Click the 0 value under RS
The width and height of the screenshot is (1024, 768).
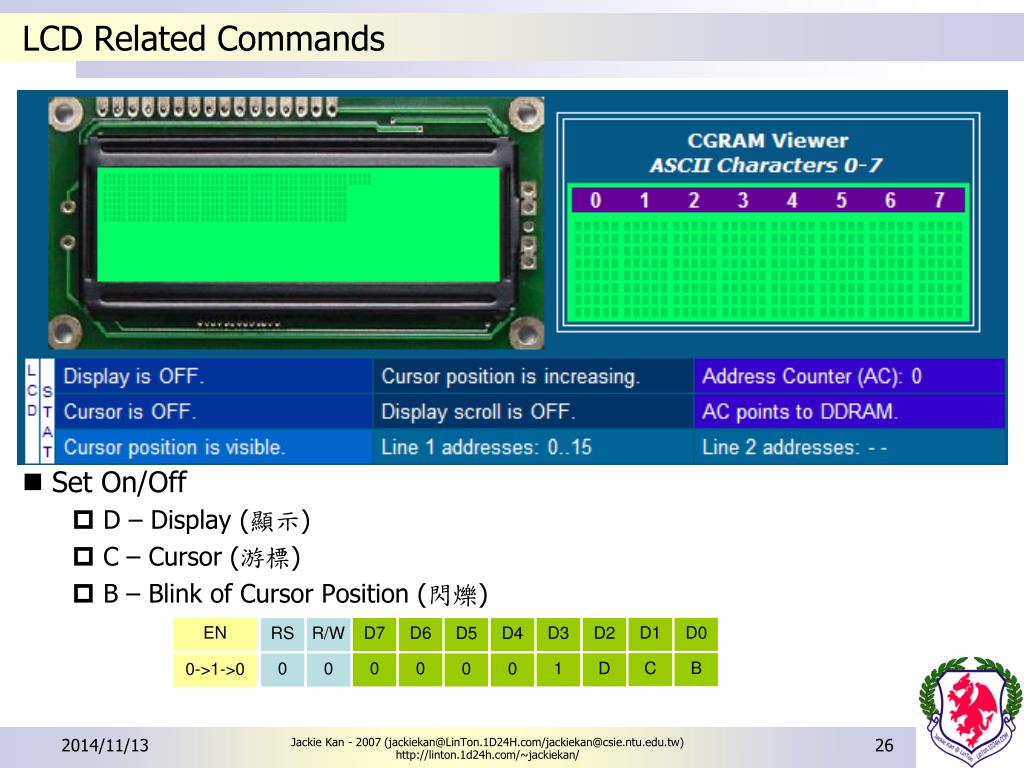(x=282, y=669)
